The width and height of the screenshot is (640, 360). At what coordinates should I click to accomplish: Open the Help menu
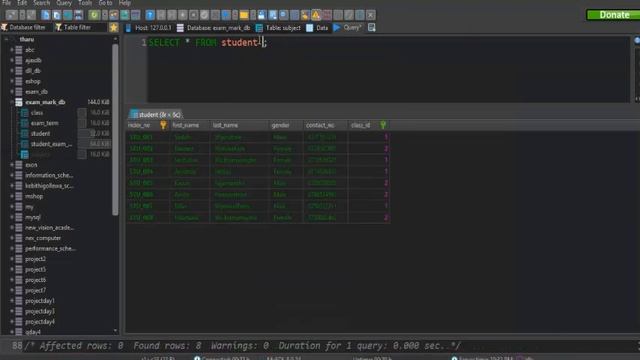[124, 3]
